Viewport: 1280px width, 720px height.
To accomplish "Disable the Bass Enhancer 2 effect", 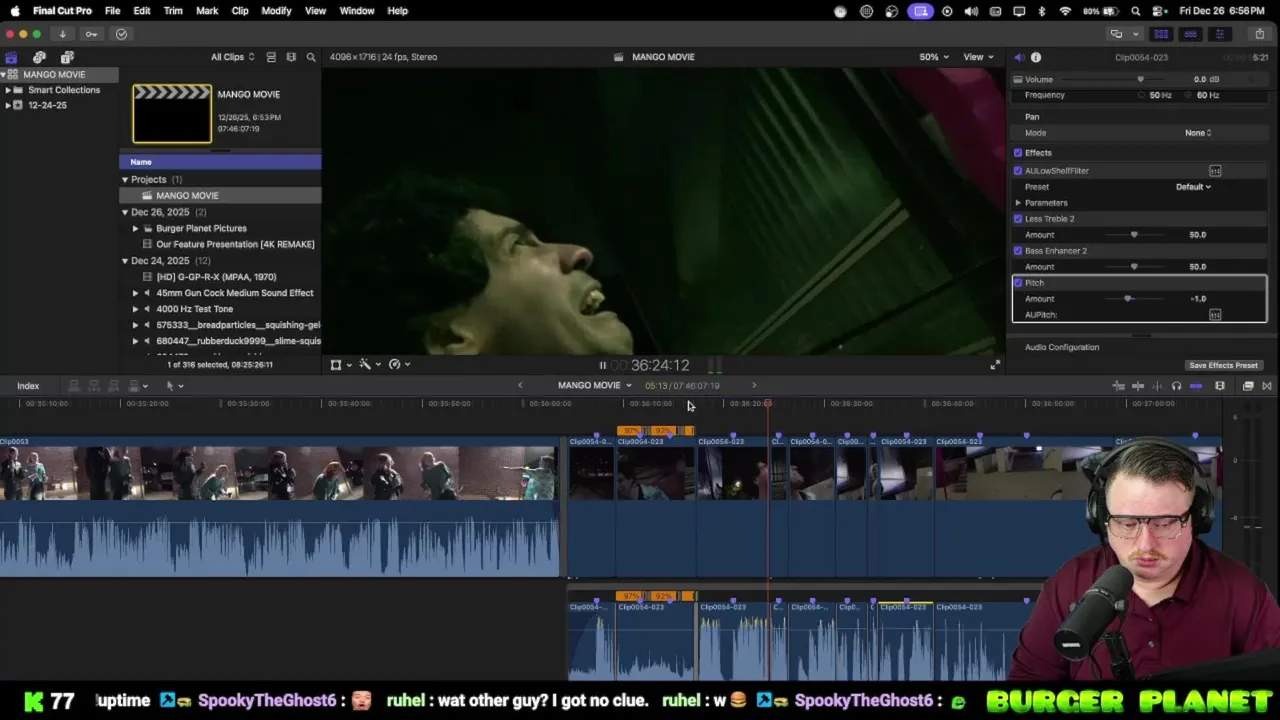I will pos(1018,251).
